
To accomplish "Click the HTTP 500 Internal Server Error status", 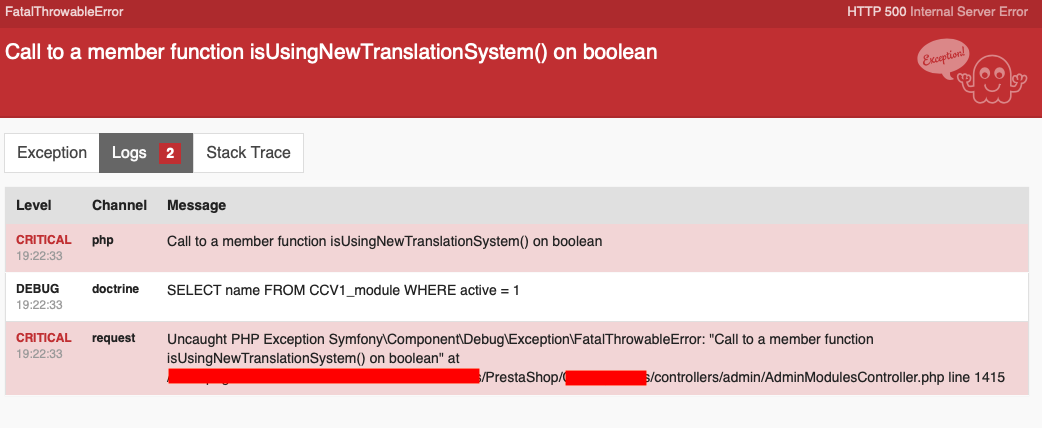I will (x=938, y=12).
